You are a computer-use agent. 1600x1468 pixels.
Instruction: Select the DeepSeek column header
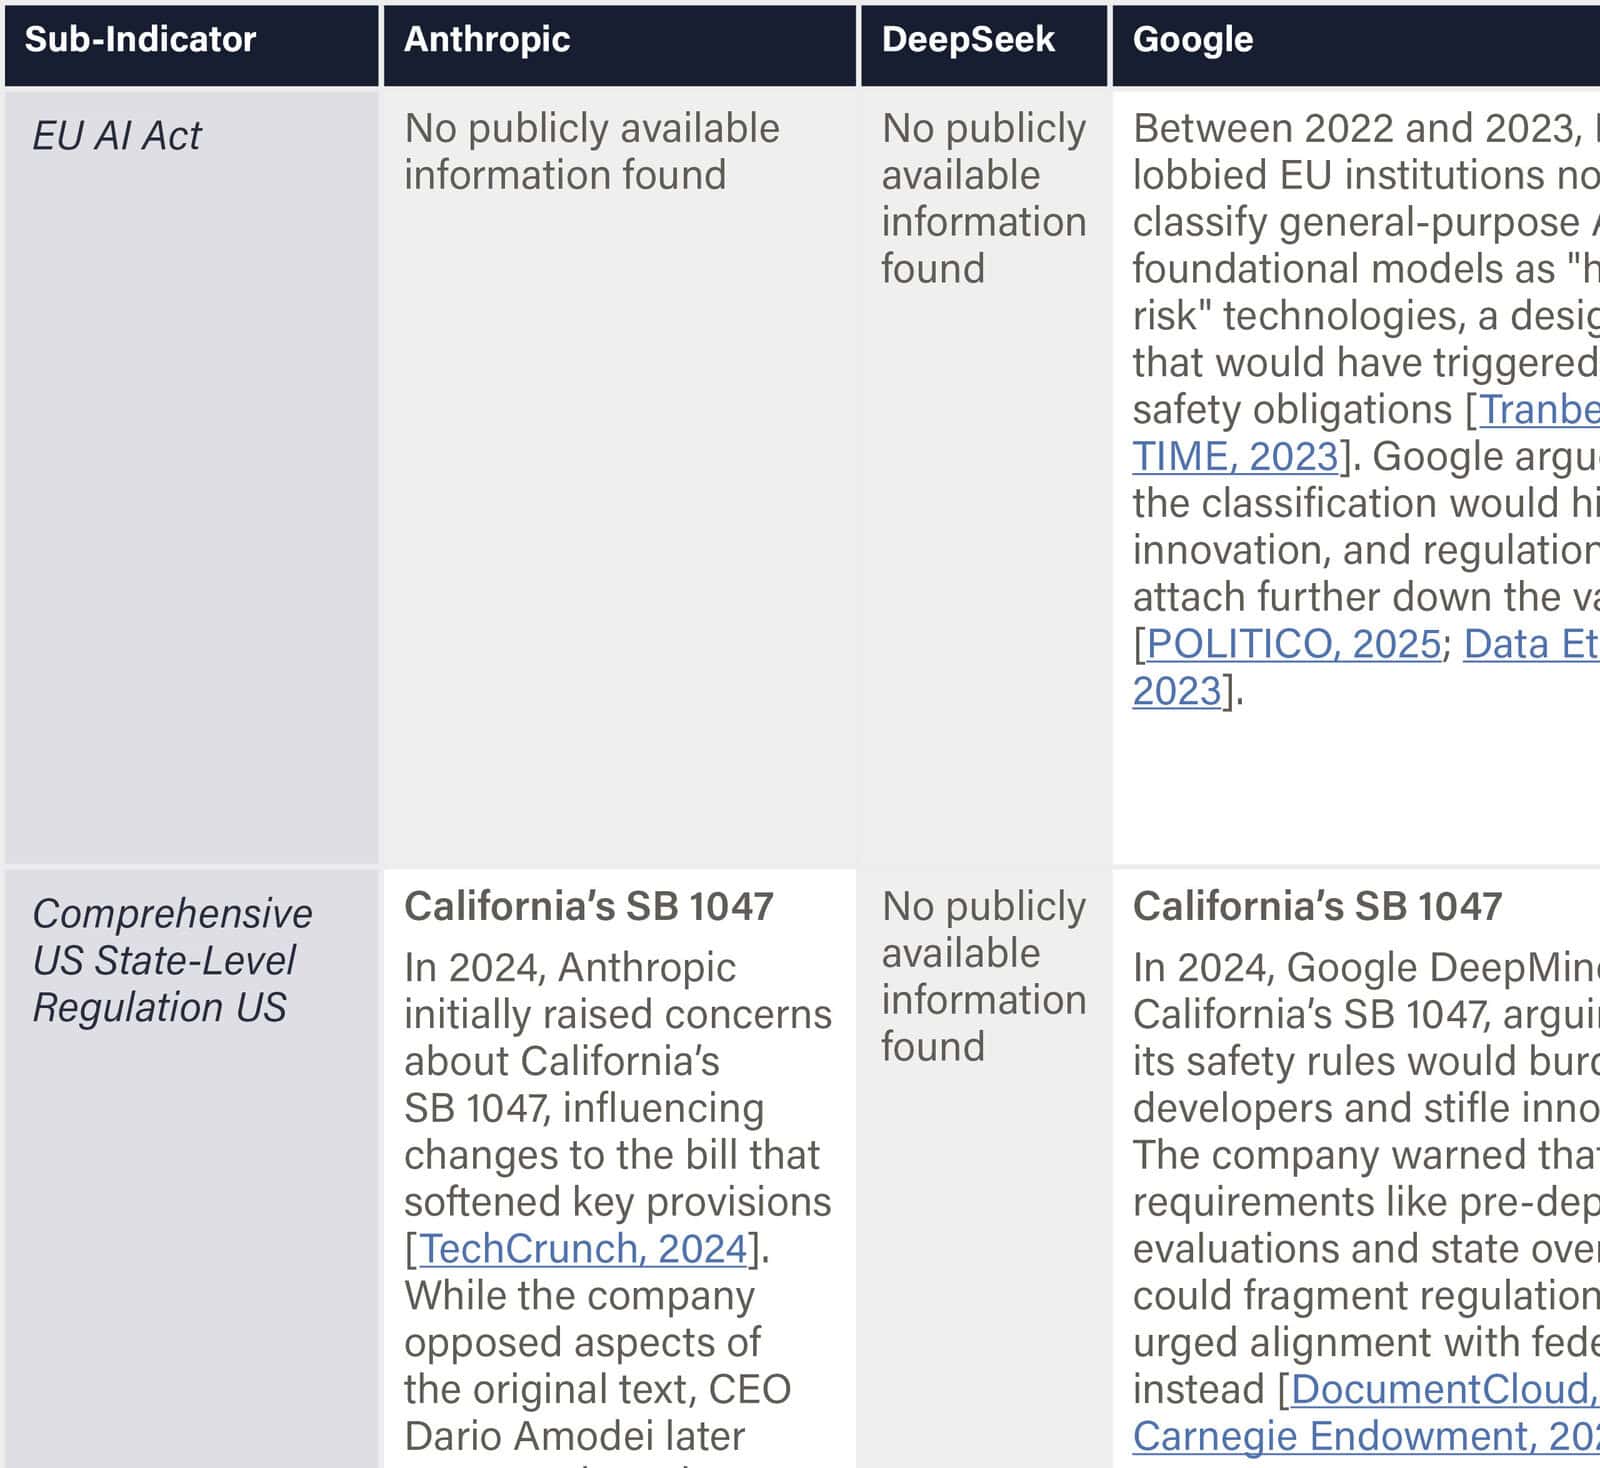(x=984, y=44)
